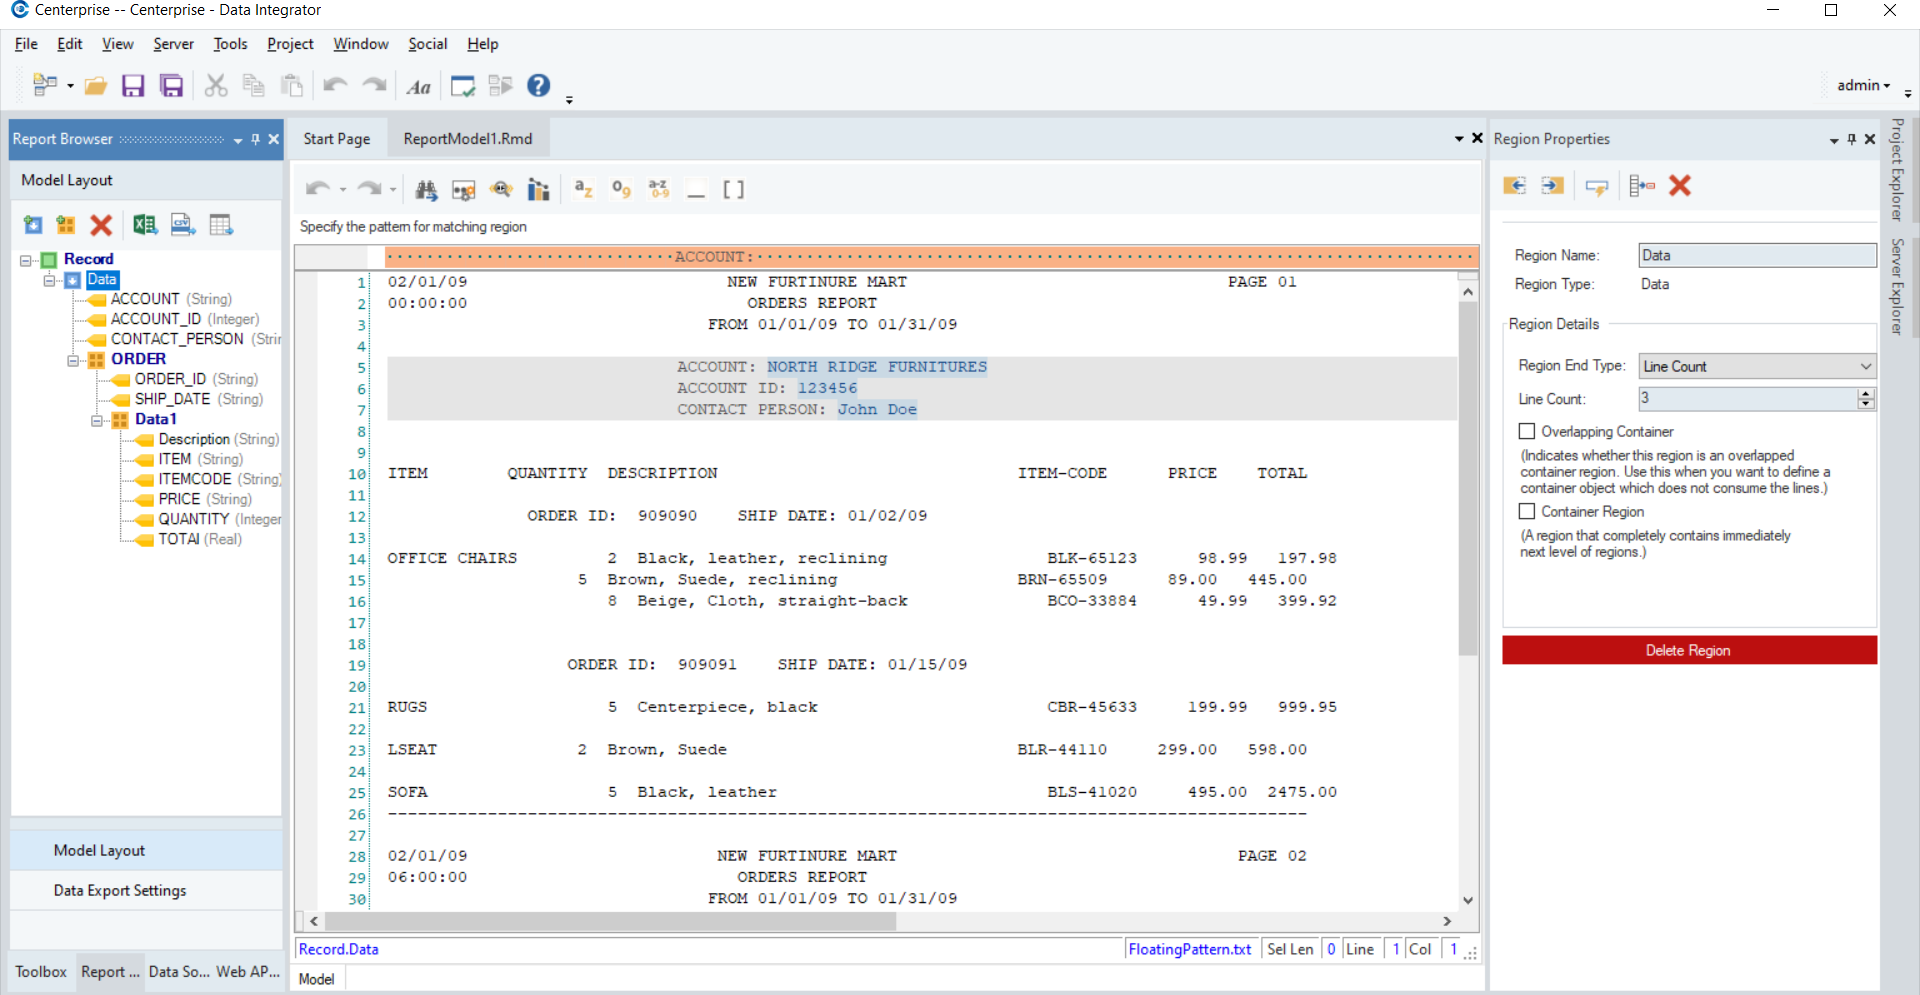Switch to the Start Page tab
Viewport: 1920px width, 995px height.
tap(337, 139)
